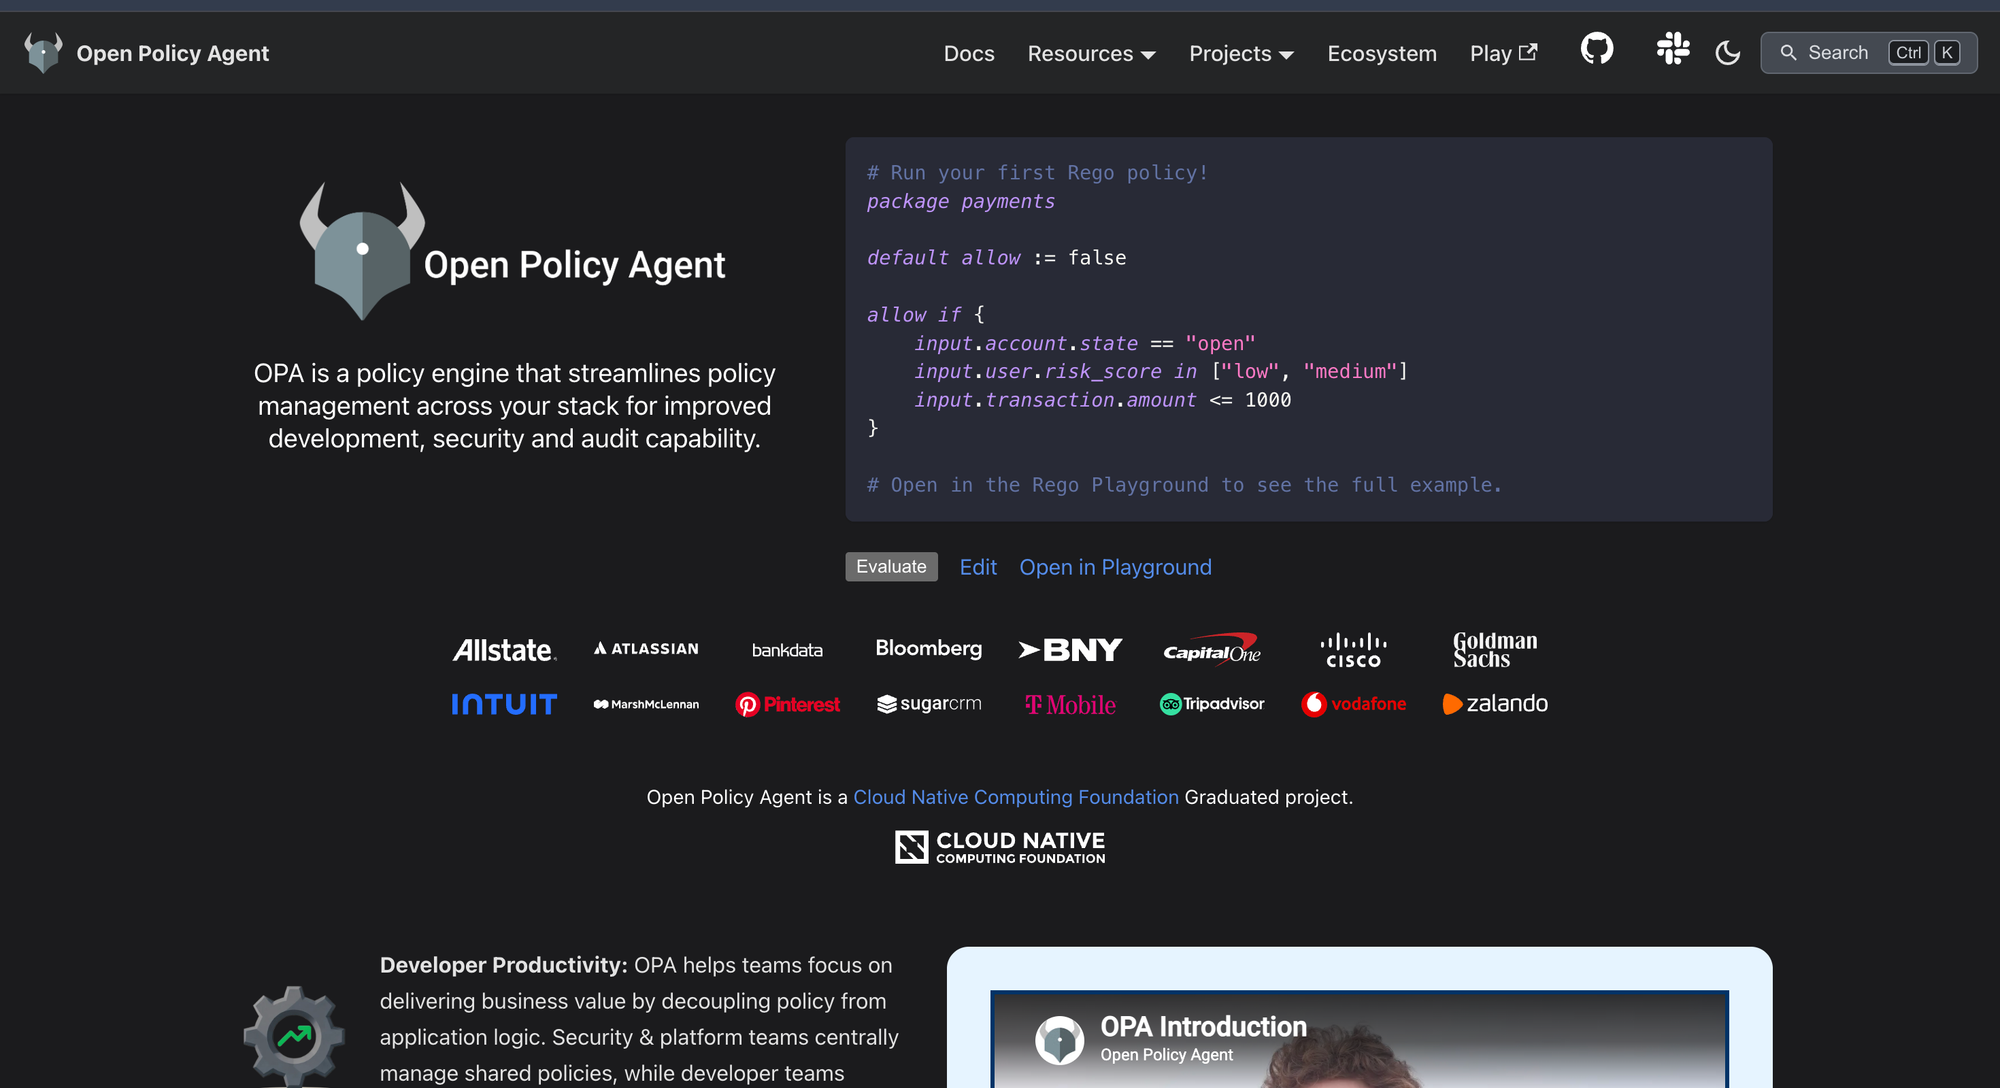Click the MarshMcLennan logo
Viewport: 2000px width, 1088px height.
tap(646, 704)
